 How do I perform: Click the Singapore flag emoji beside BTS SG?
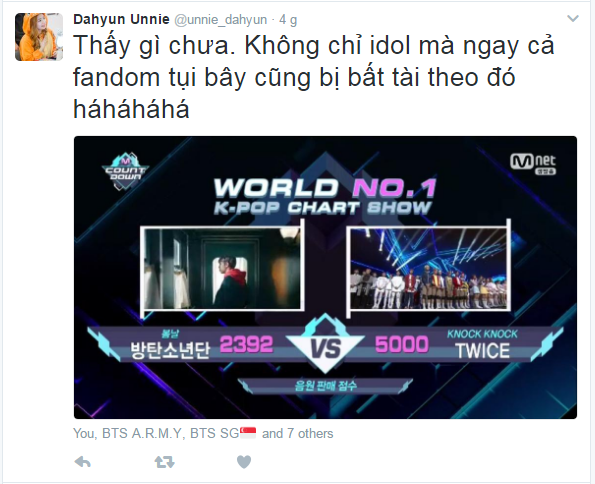point(248,433)
